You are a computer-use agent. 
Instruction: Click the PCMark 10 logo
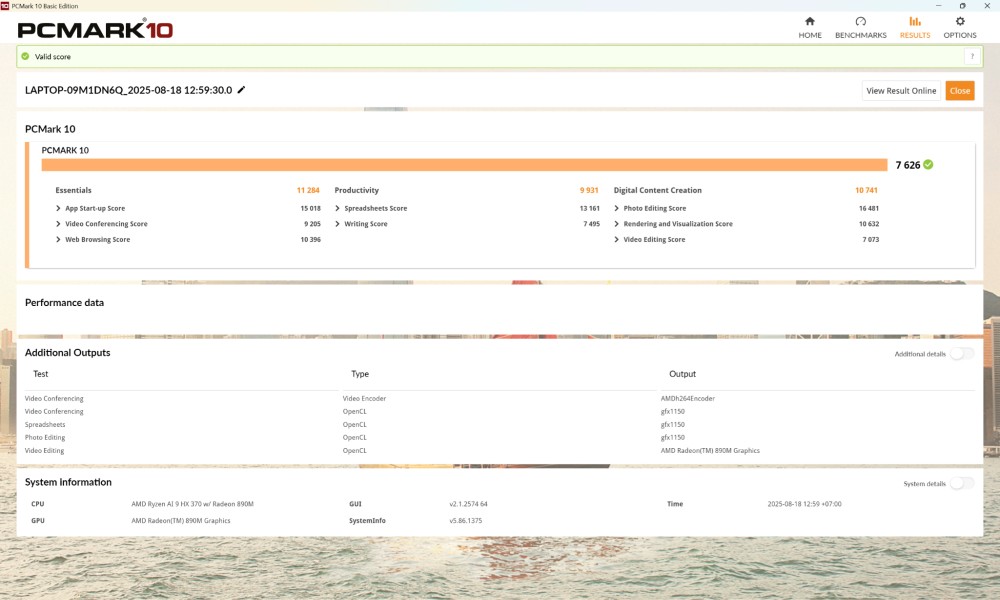click(x=95, y=29)
